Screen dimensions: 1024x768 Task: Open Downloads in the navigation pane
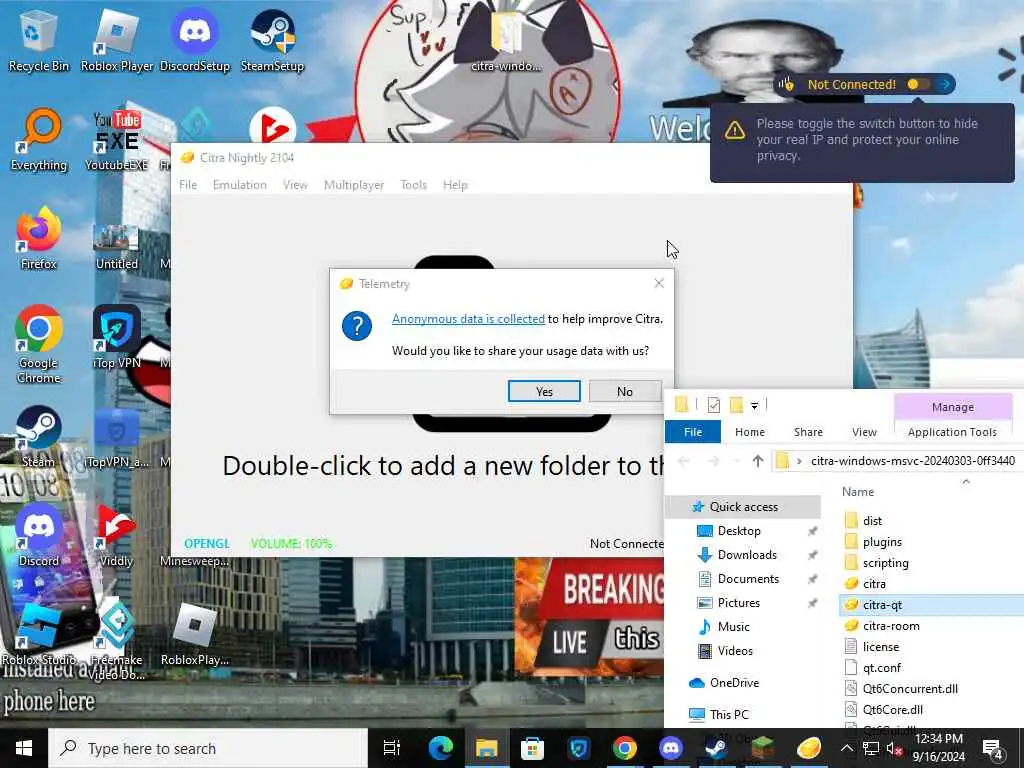click(x=747, y=554)
